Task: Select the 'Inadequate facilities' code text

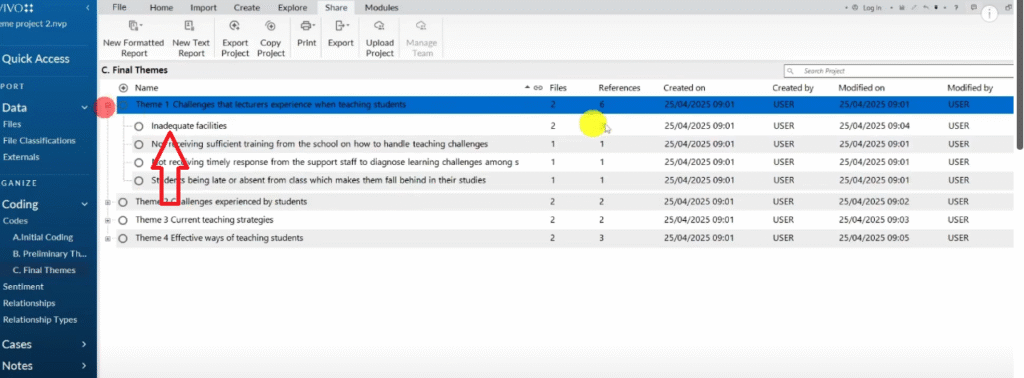Action: coord(189,126)
